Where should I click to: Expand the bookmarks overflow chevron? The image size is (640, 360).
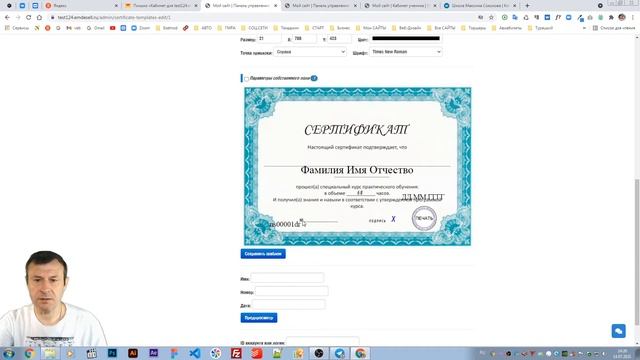pos(584,28)
